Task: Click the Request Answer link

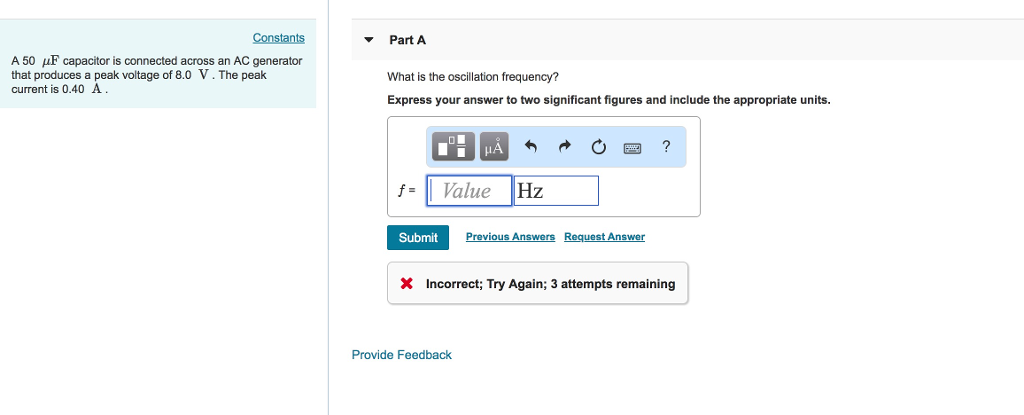Action: point(604,237)
